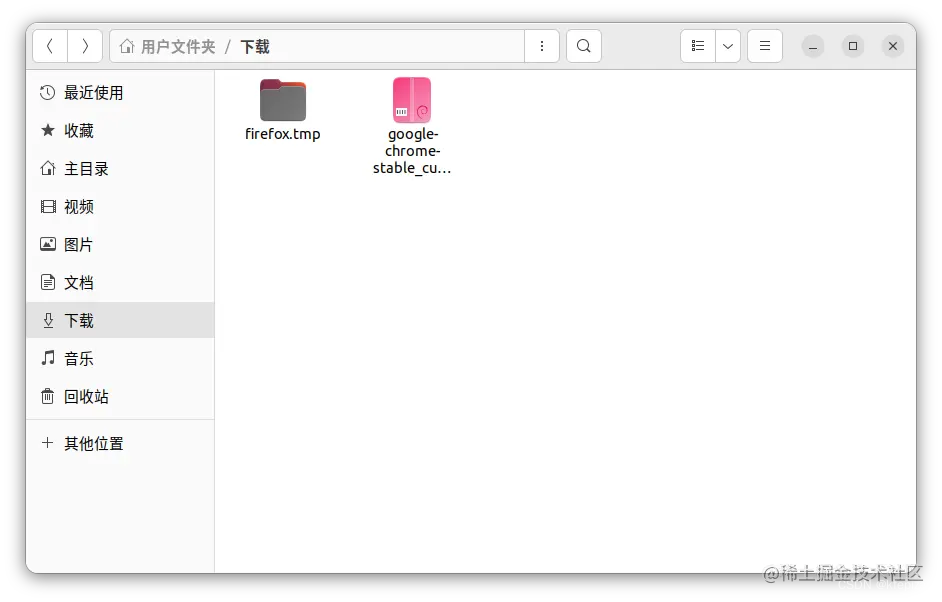Open the hamburger main menu
The height and width of the screenshot is (602, 942).
coord(765,46)
